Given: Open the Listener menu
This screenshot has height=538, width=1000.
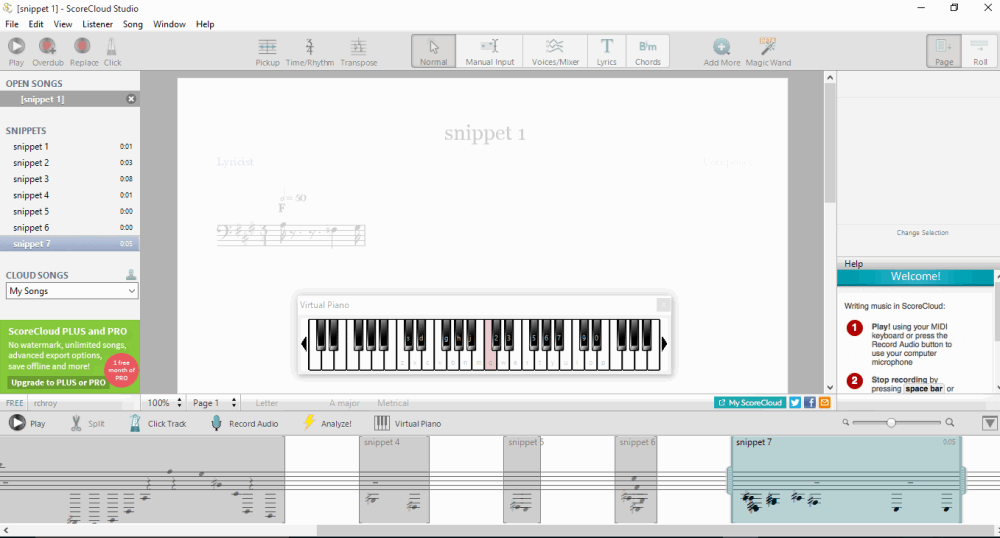Looking at the screenshot, I should click(x=98, y=24).
